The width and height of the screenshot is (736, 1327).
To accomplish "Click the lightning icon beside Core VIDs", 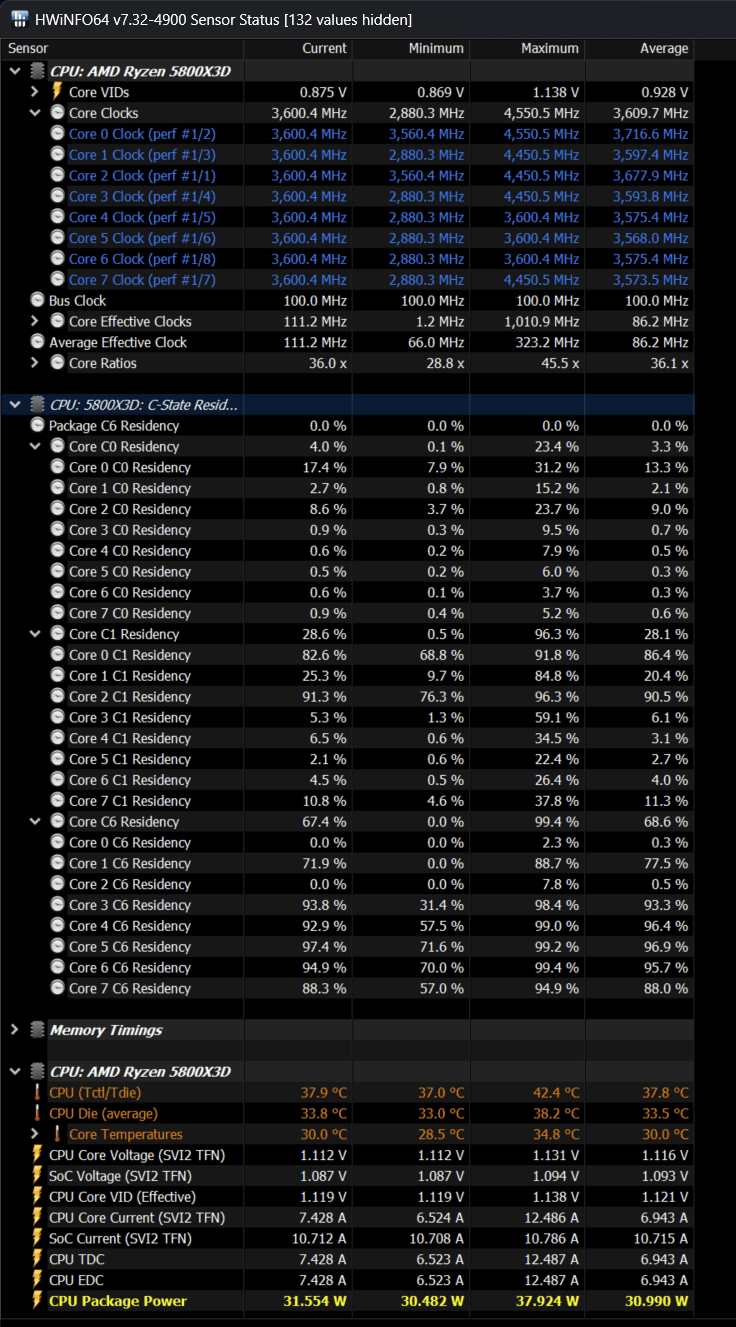I will pos(57,92).
